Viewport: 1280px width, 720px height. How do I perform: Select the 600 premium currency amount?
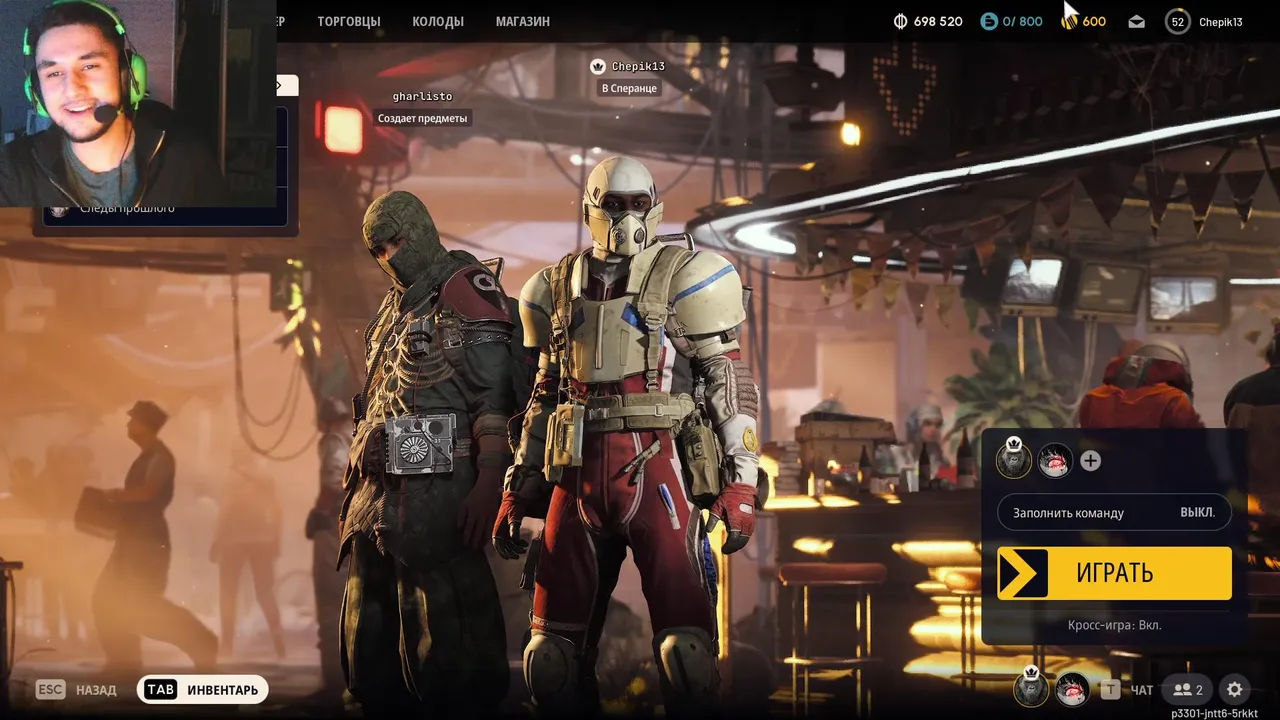click(x=1094, y=21)
